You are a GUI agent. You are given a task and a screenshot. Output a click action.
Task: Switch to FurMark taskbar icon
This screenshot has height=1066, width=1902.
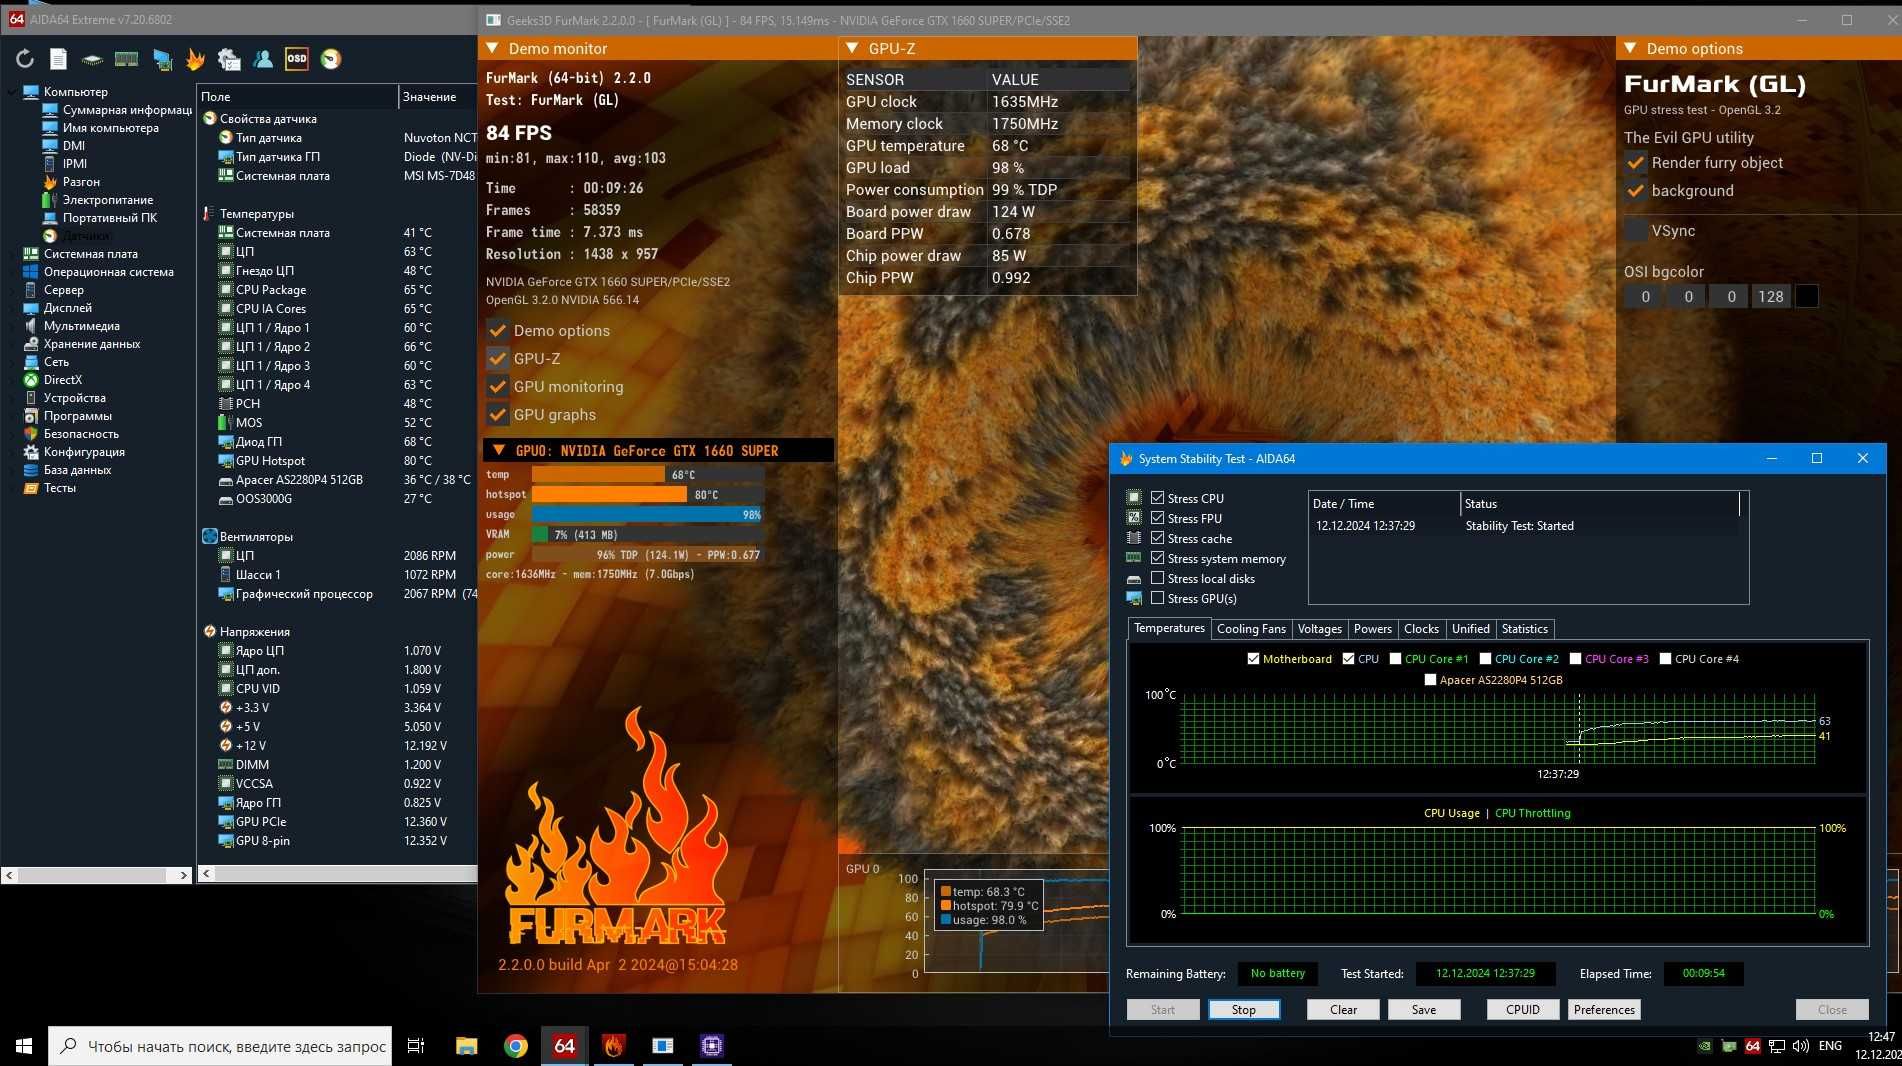[613, 1046]
